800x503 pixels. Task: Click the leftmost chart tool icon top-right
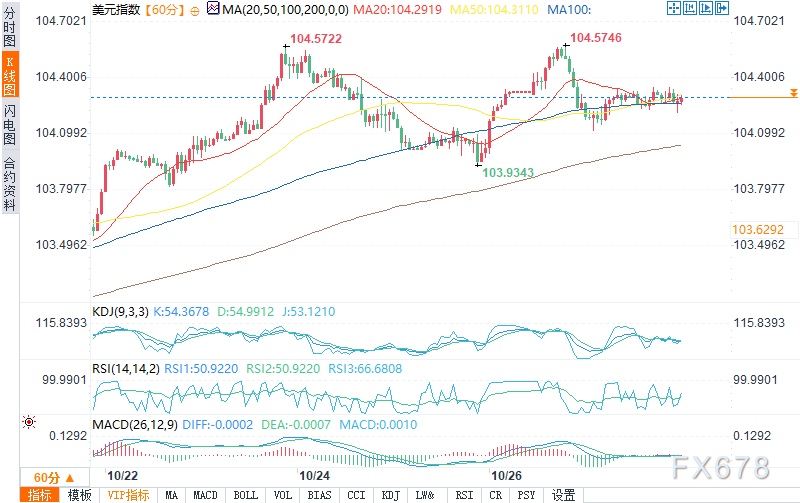672,9
